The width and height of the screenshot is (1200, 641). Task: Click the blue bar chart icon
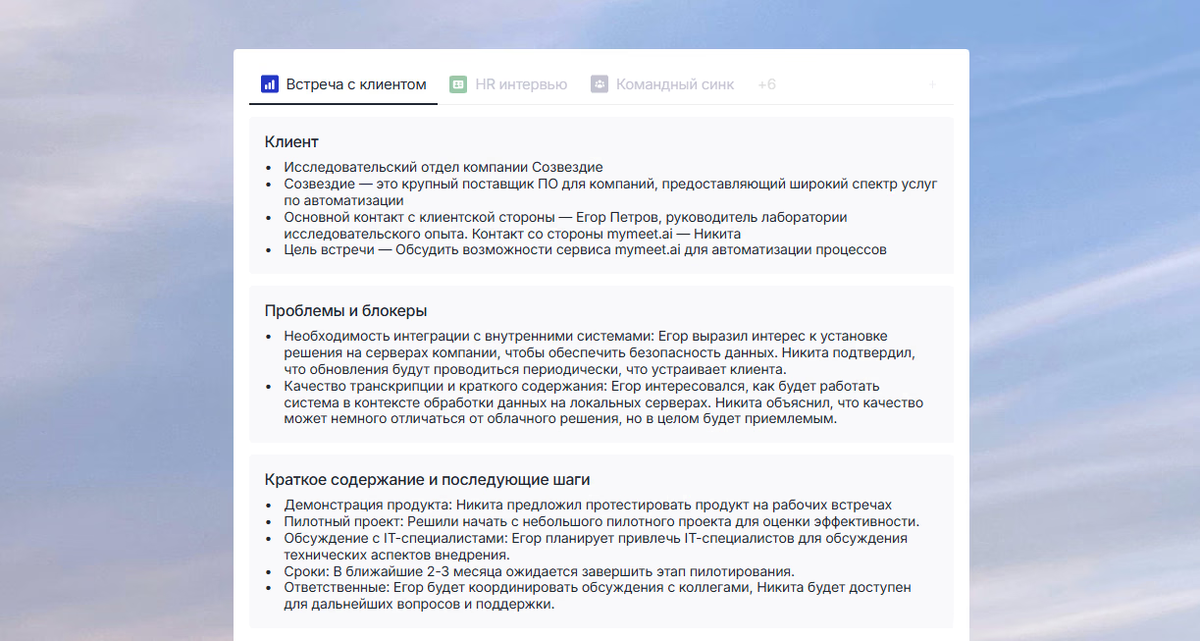point(269,85)
